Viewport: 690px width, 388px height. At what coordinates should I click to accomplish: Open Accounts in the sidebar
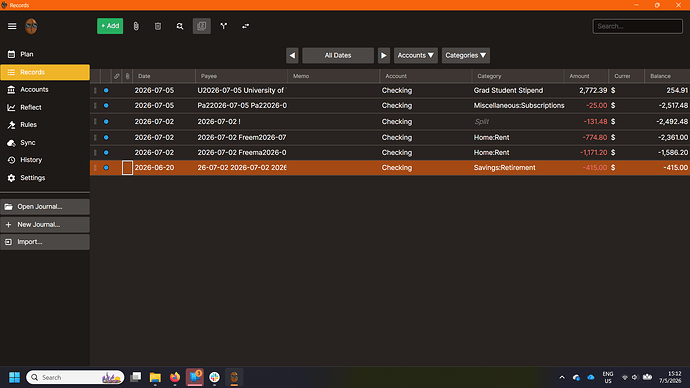[45, 89]
